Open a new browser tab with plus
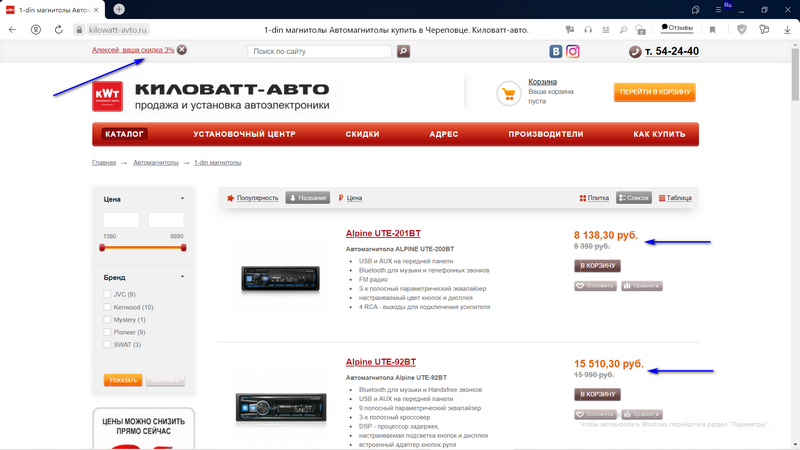 119,9
